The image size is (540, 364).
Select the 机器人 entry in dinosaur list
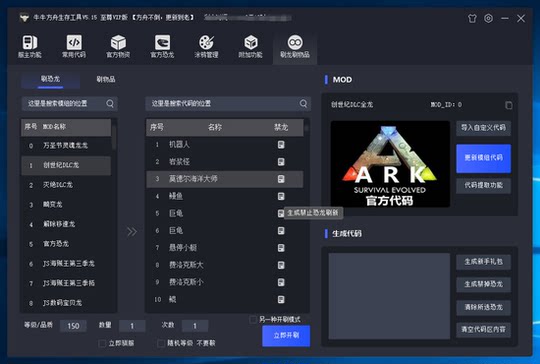click(x=225, y=145)
